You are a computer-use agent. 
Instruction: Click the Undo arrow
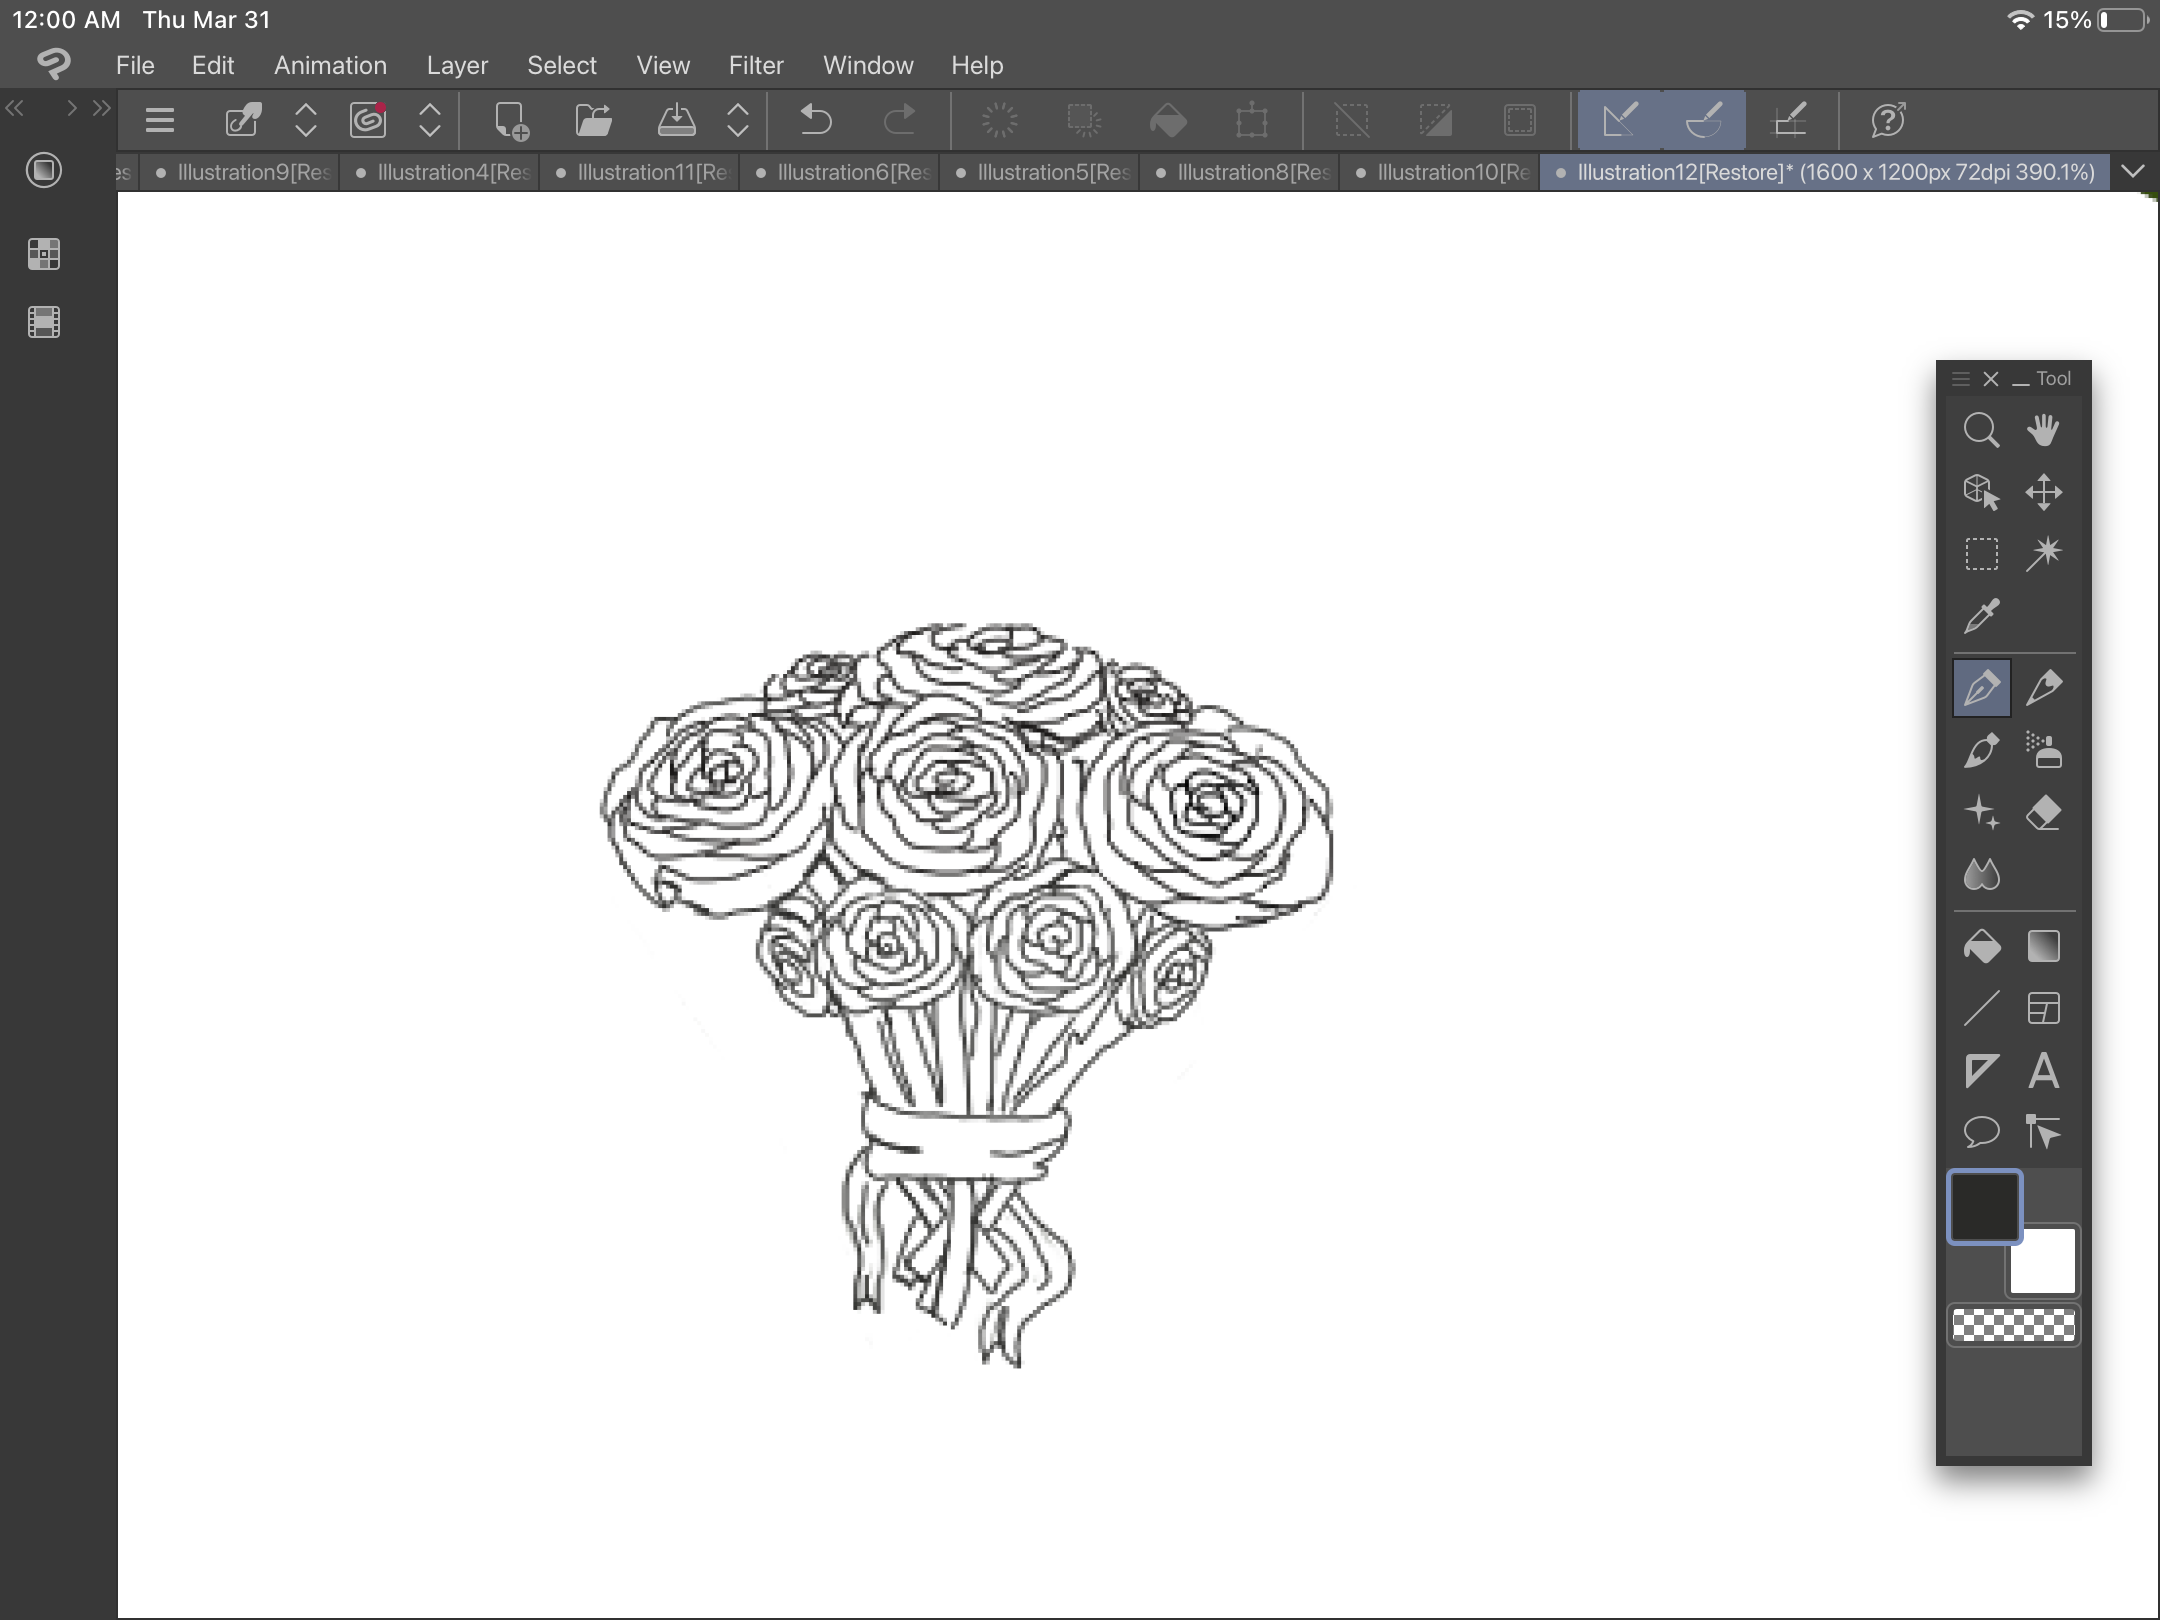click(816, 121)
